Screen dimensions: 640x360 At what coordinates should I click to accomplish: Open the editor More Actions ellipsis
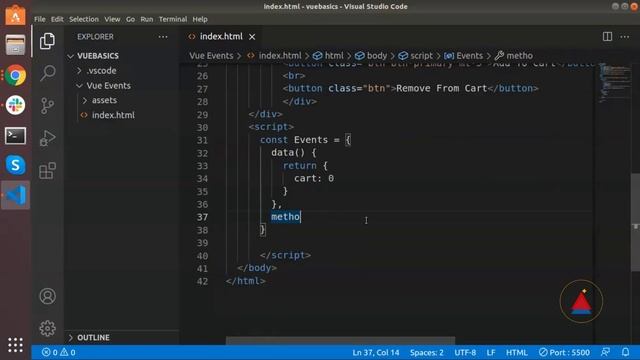[x=624, y=37]
